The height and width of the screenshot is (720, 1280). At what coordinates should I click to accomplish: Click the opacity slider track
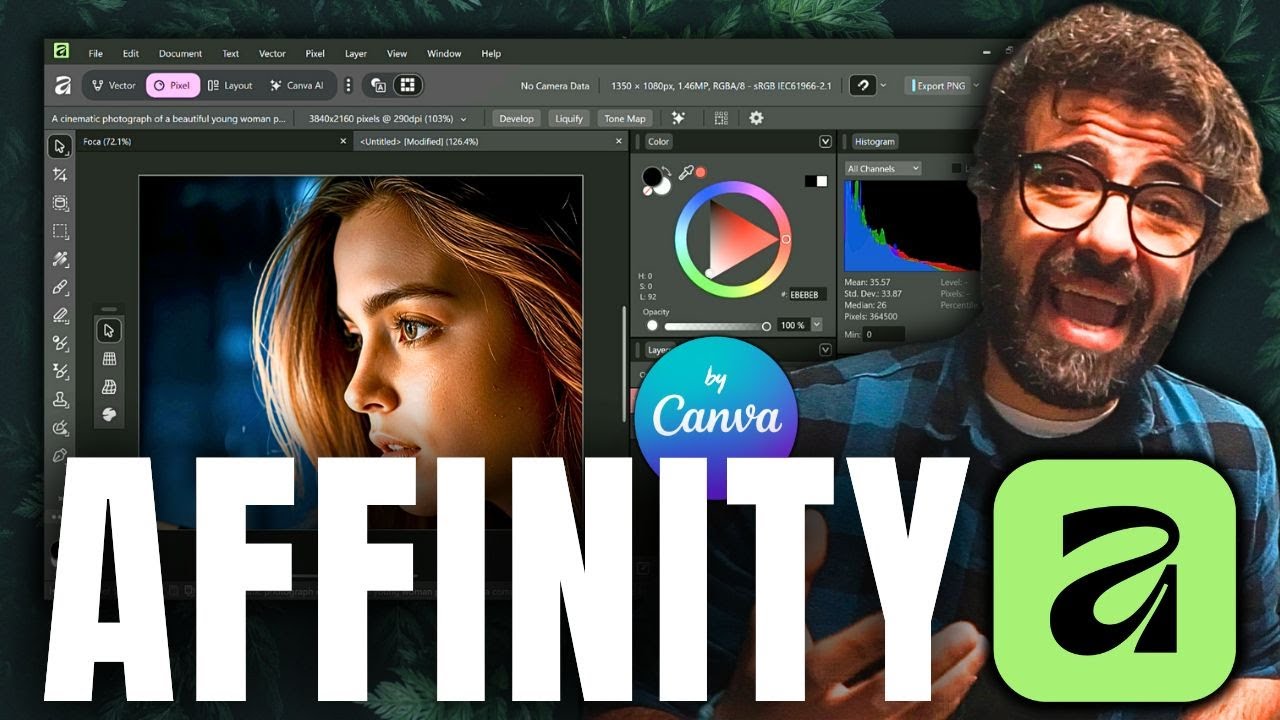716,326
